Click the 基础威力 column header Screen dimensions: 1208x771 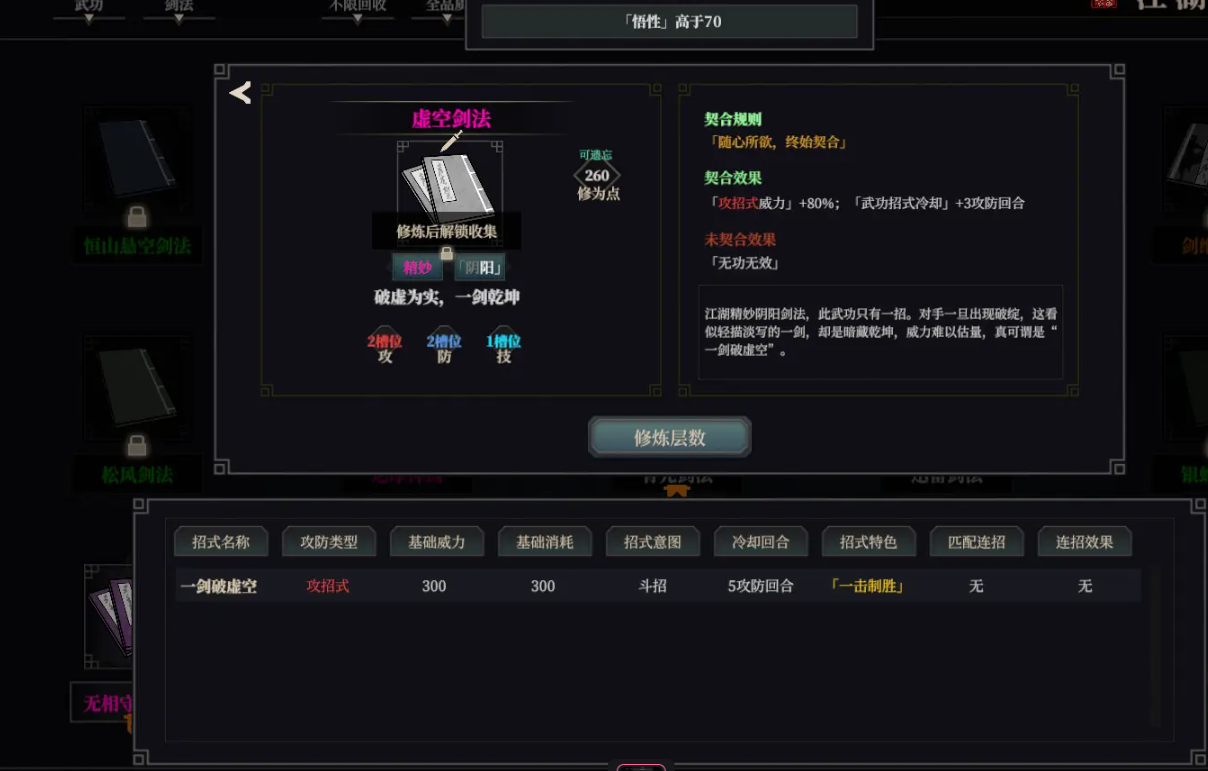(x=437, y=542)
